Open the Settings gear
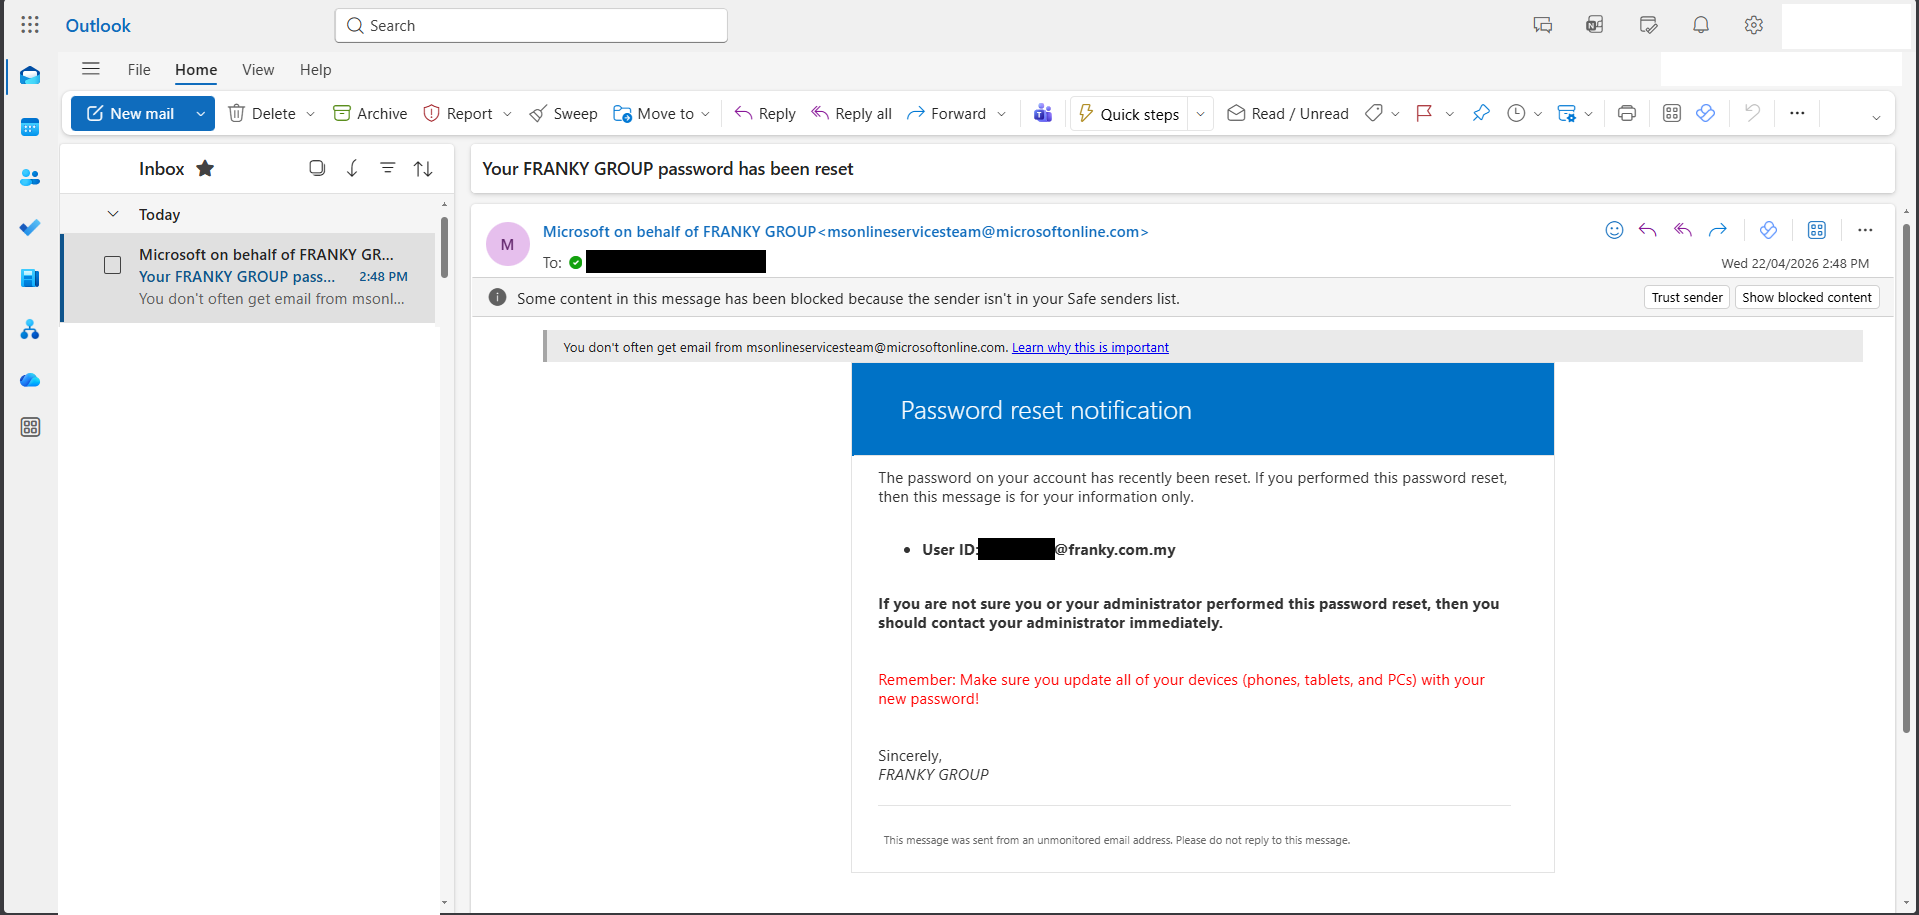 (1754, 25)
